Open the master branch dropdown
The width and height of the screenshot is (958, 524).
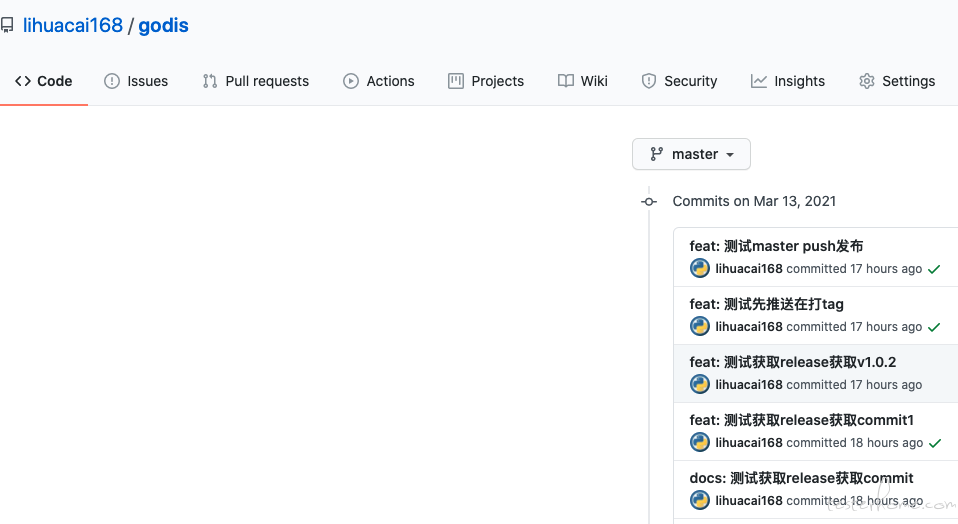coord(691,154)
